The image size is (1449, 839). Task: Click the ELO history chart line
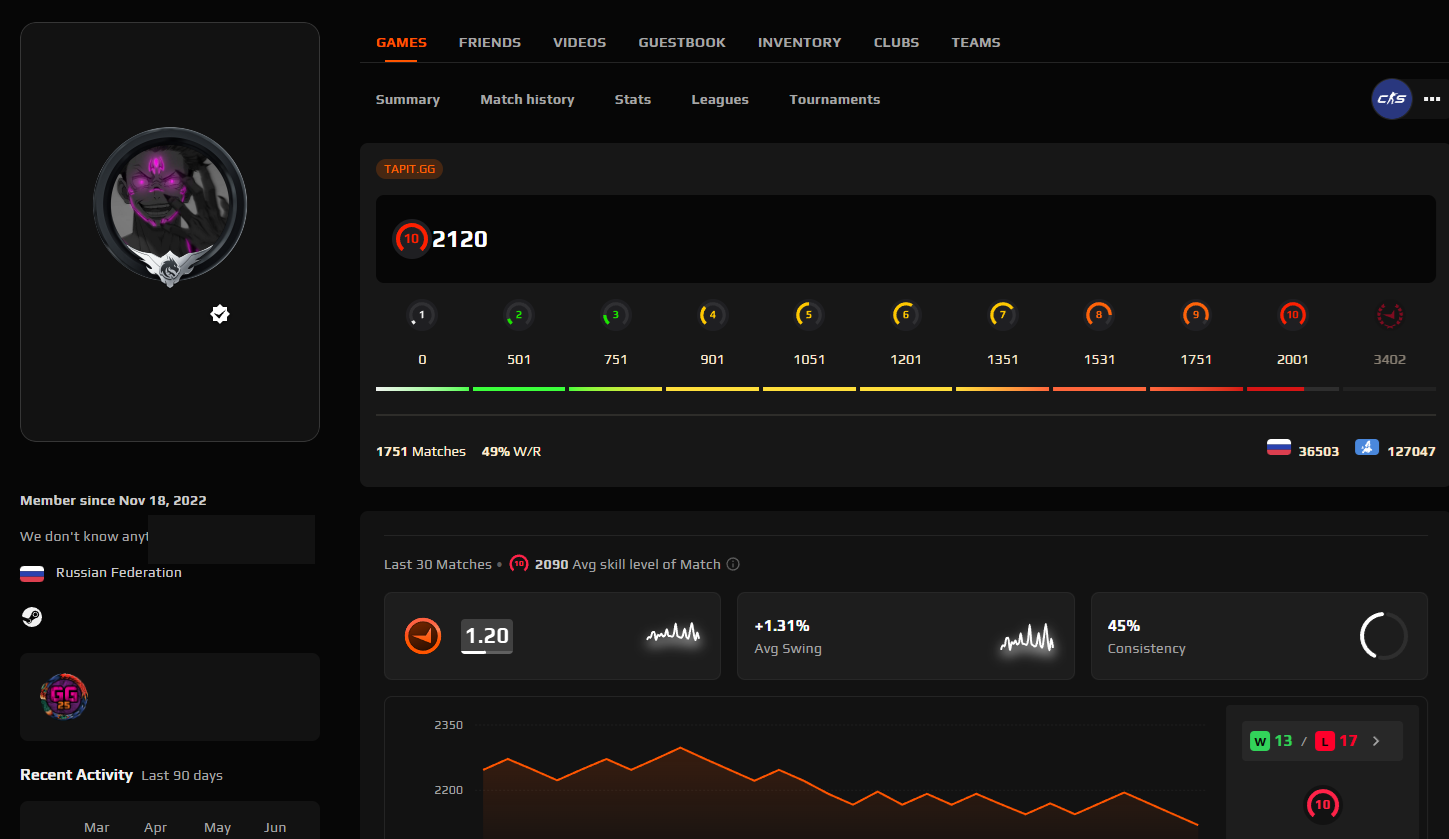[840, 785]
